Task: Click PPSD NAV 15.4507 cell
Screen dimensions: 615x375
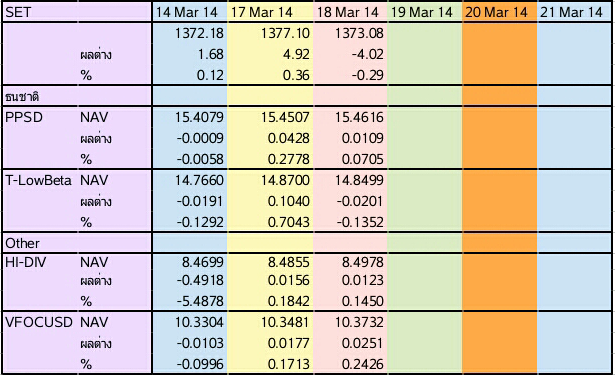Action: click(270, 117)
